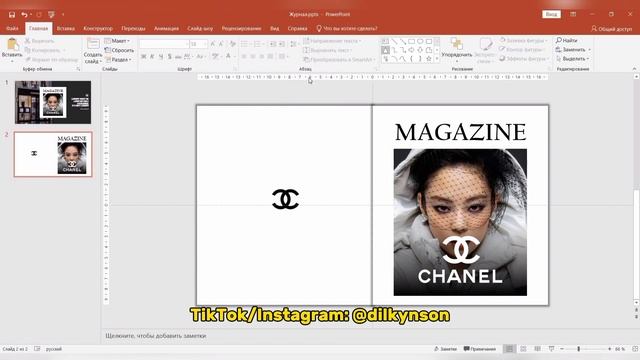Open the font name combo box
The height and width of the screenshot is (360, 640).
pyautogui.click(x=164, y=44)
